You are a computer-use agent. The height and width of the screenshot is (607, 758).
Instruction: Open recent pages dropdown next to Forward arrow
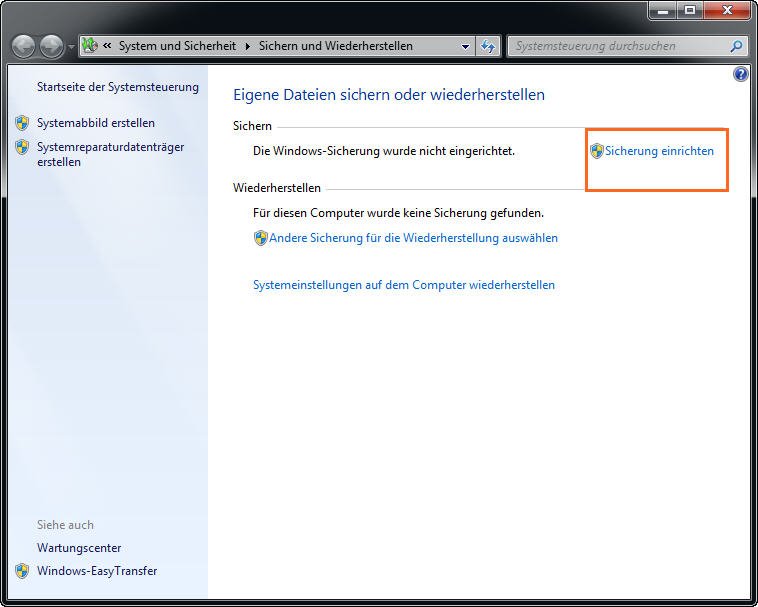tap(71, 47)
